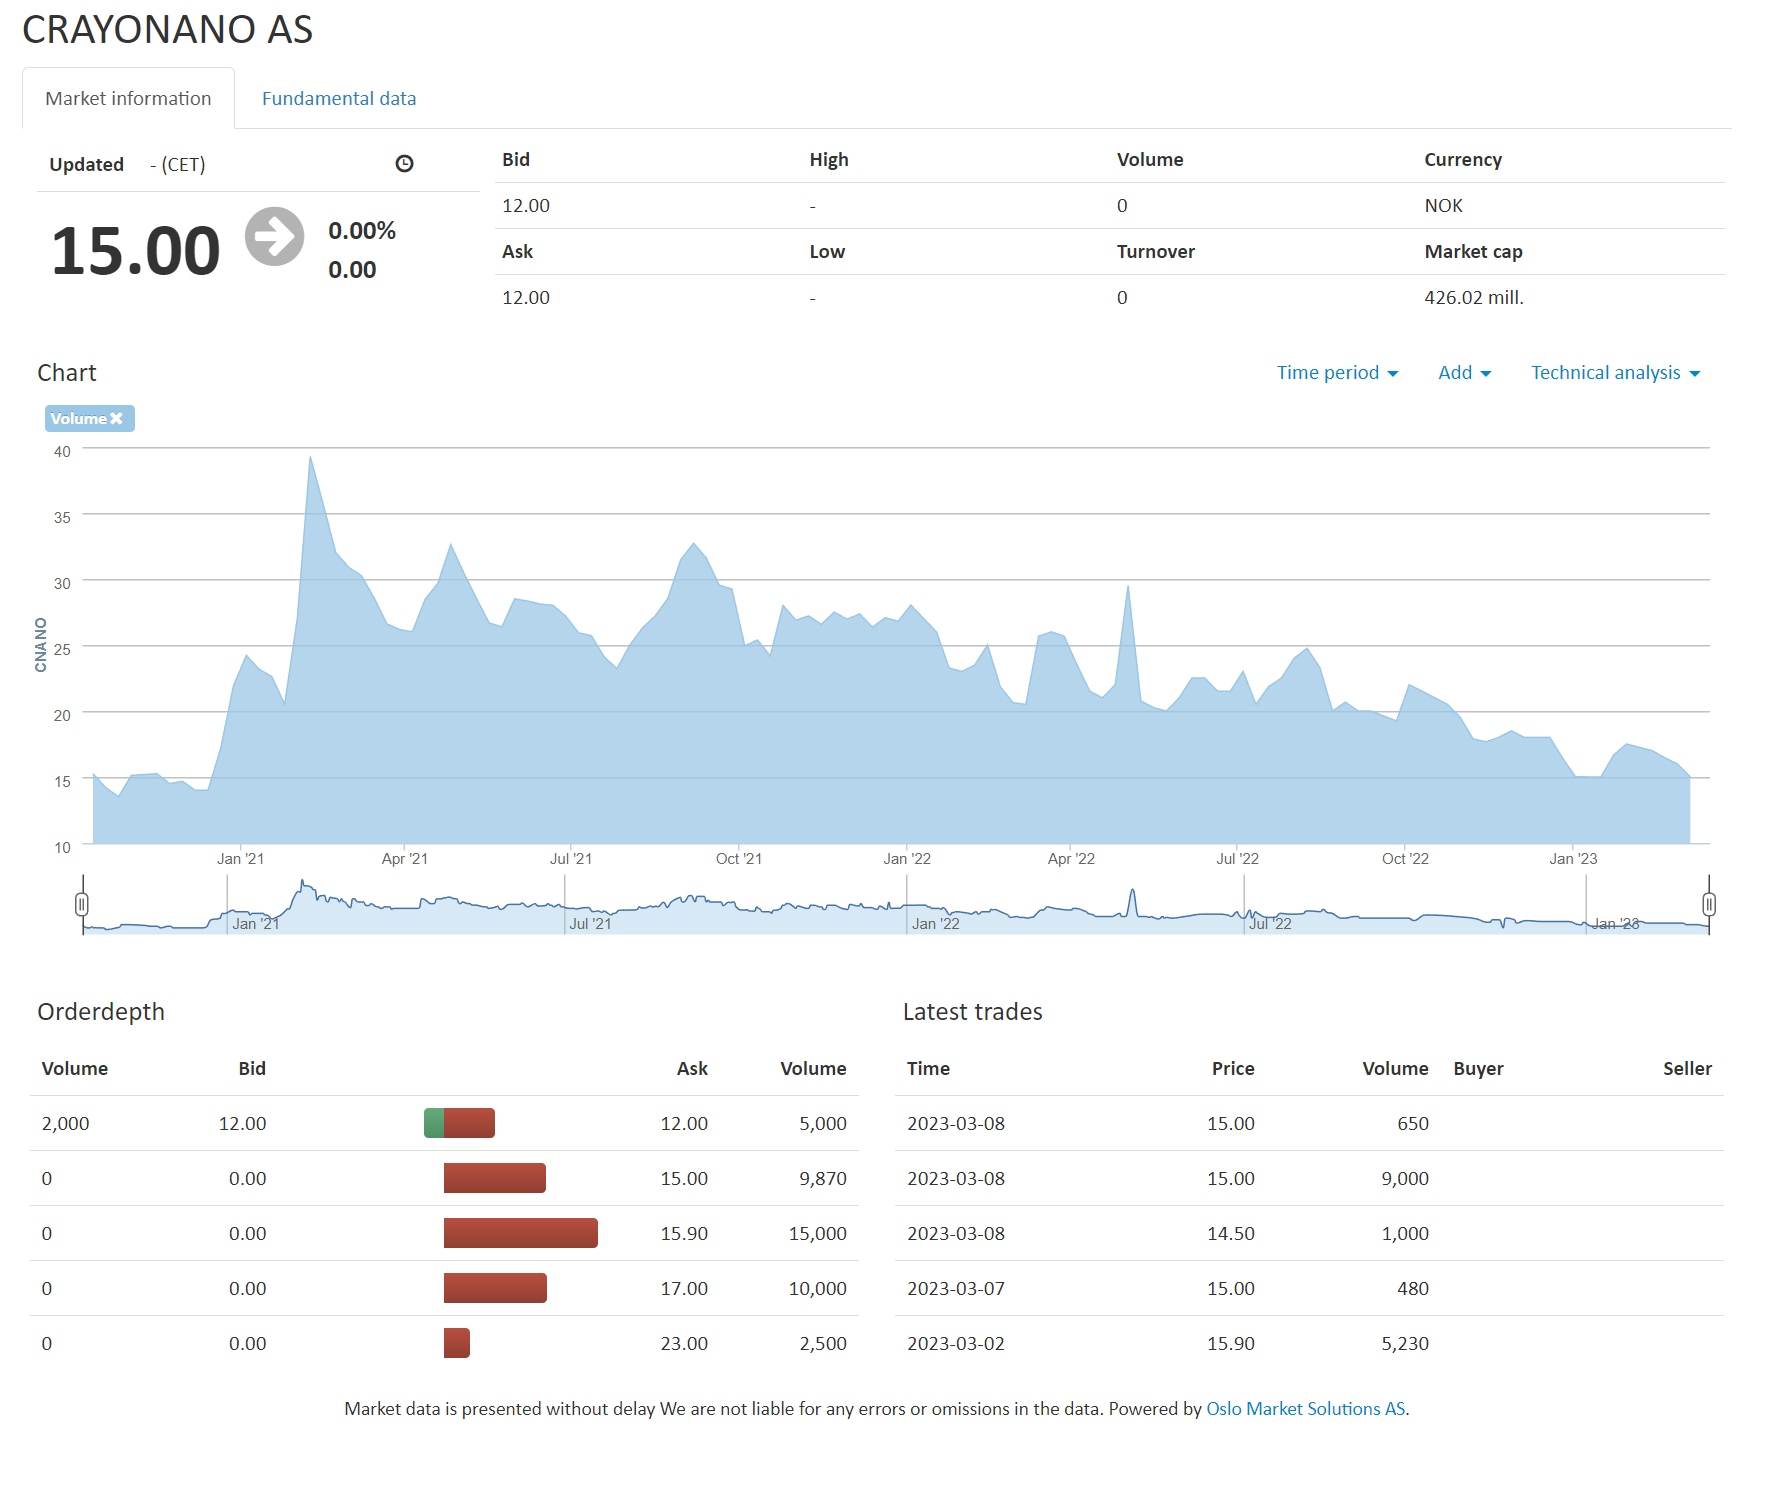This screenshot has height=1496, width=1778.
Task: Open the Add dropdown menu
Action: coord(1464,373)
